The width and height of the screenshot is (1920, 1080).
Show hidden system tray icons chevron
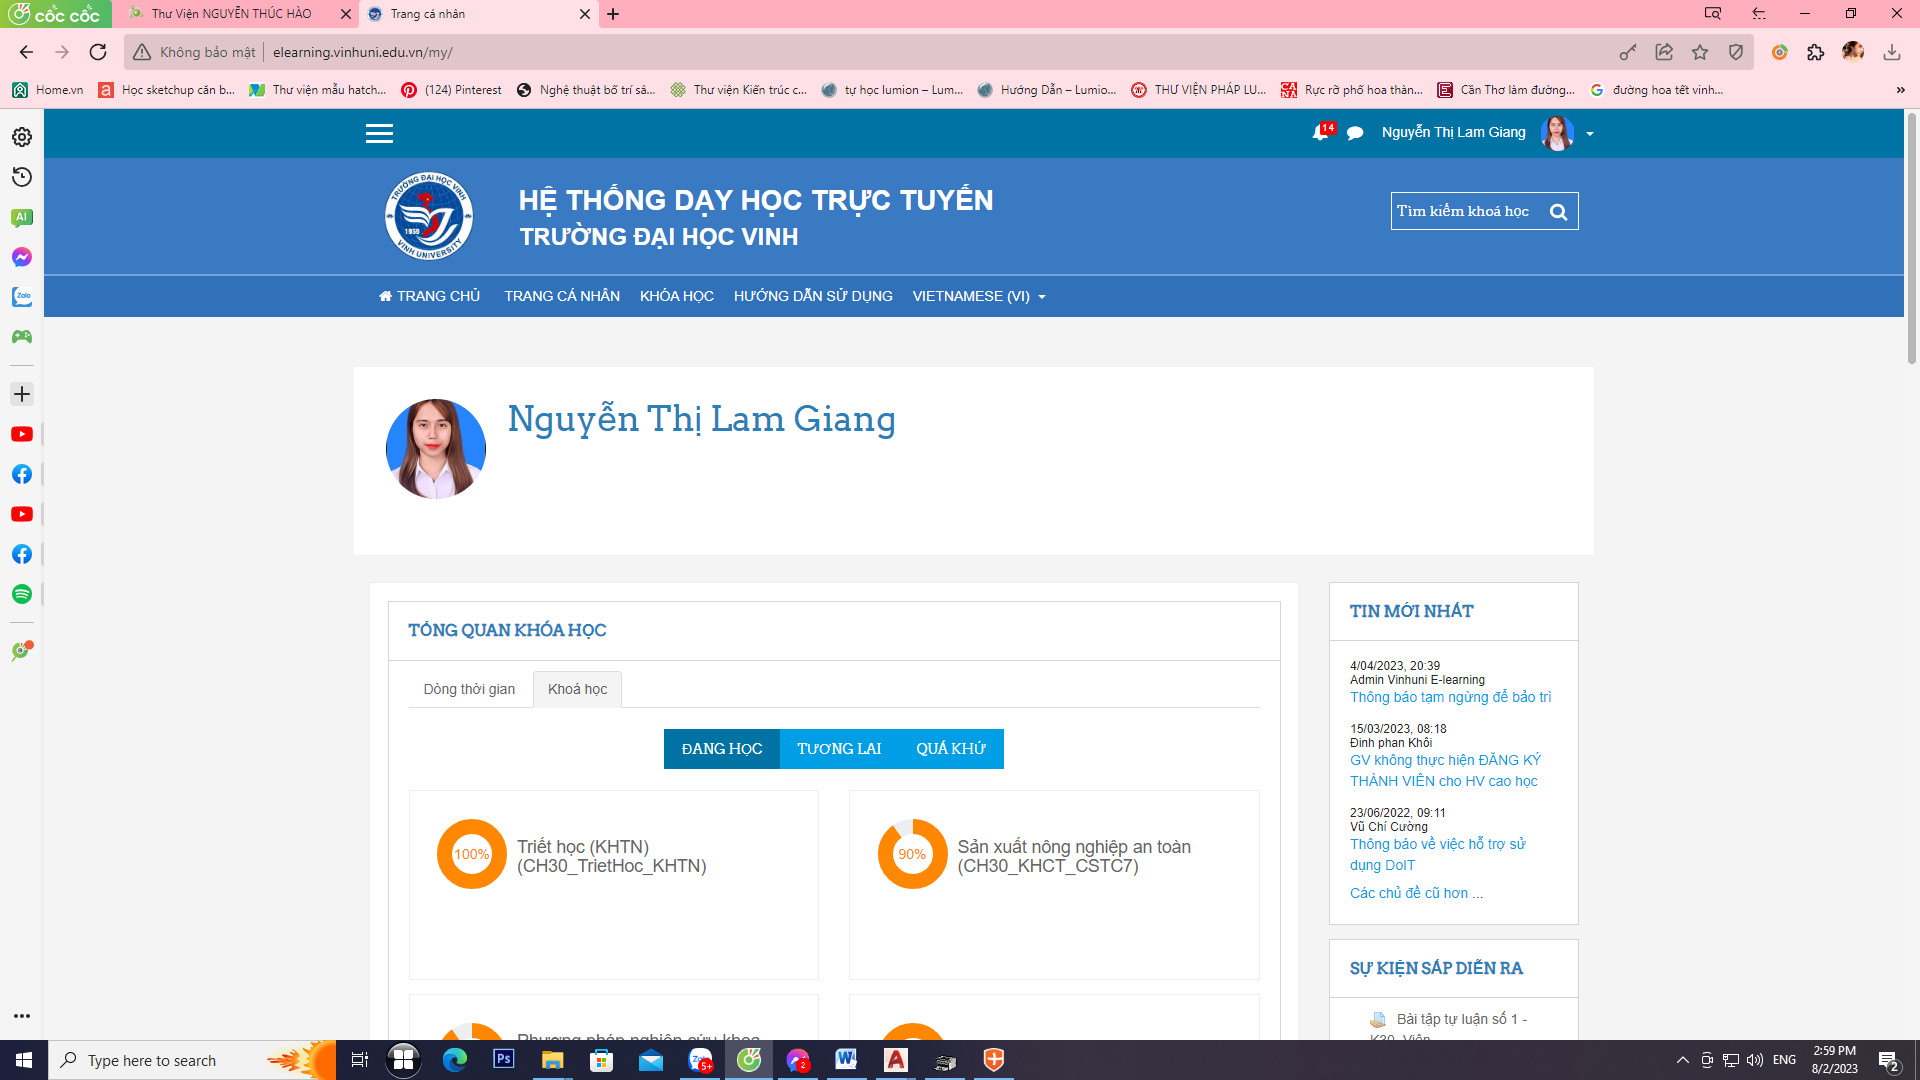click(x=1683, y=1060)
